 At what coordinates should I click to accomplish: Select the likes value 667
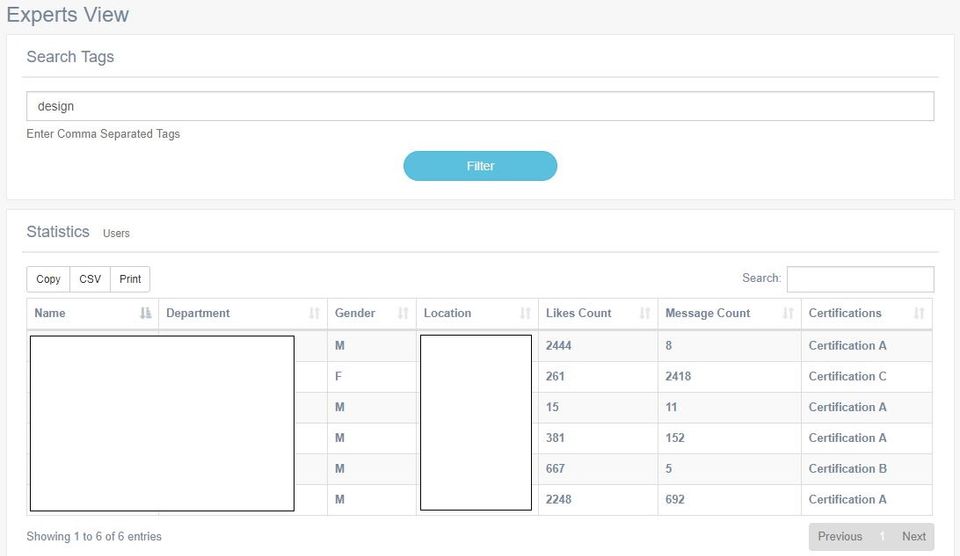(555, 468)
